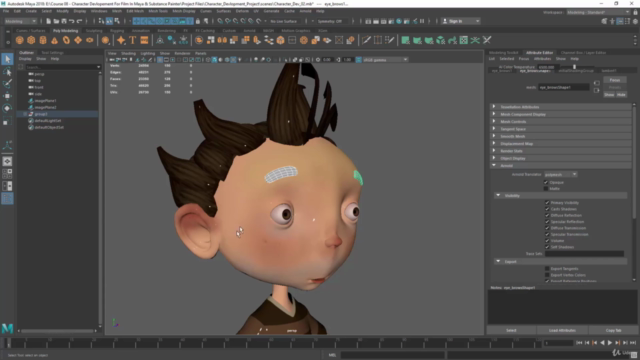
Task: Select the Rotate tool in the toolbox
Action: pyautogui.click(x=7, y=108)
